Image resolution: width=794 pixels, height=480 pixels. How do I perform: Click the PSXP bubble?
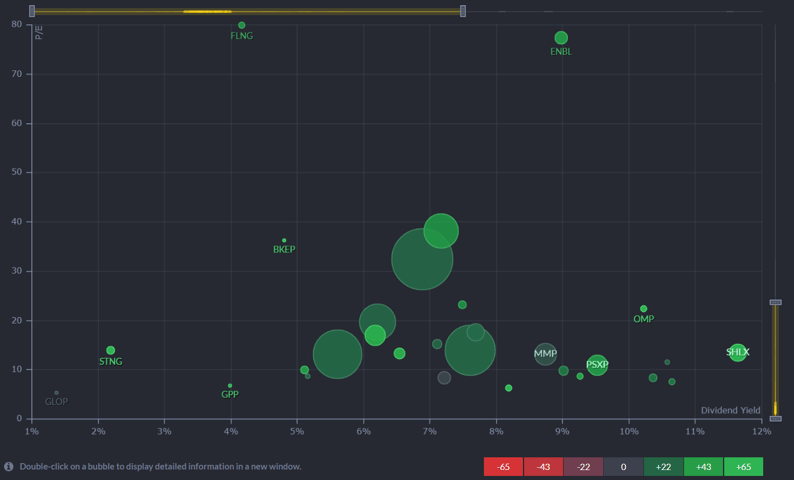click(597, 365)
